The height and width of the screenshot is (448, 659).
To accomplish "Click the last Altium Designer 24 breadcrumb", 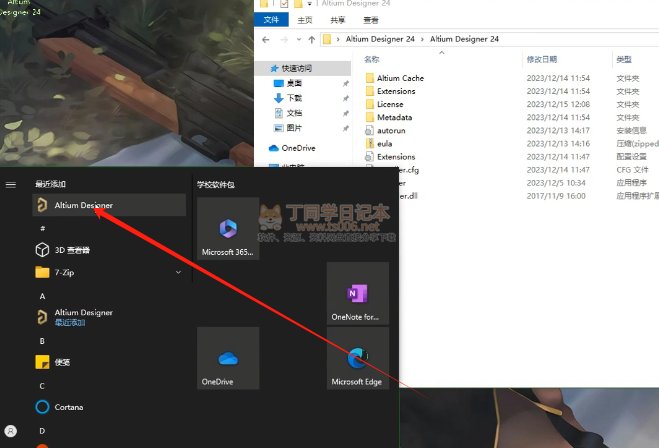I will [464, 39].
